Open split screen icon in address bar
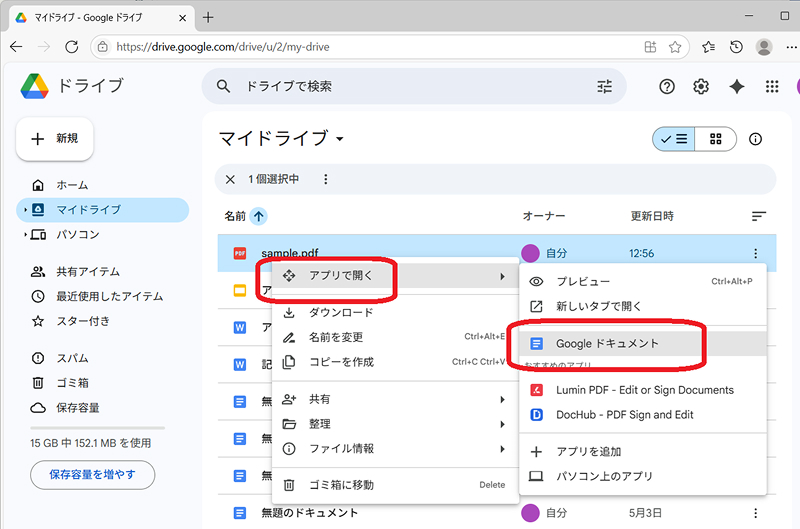 [x=651, y=47]
